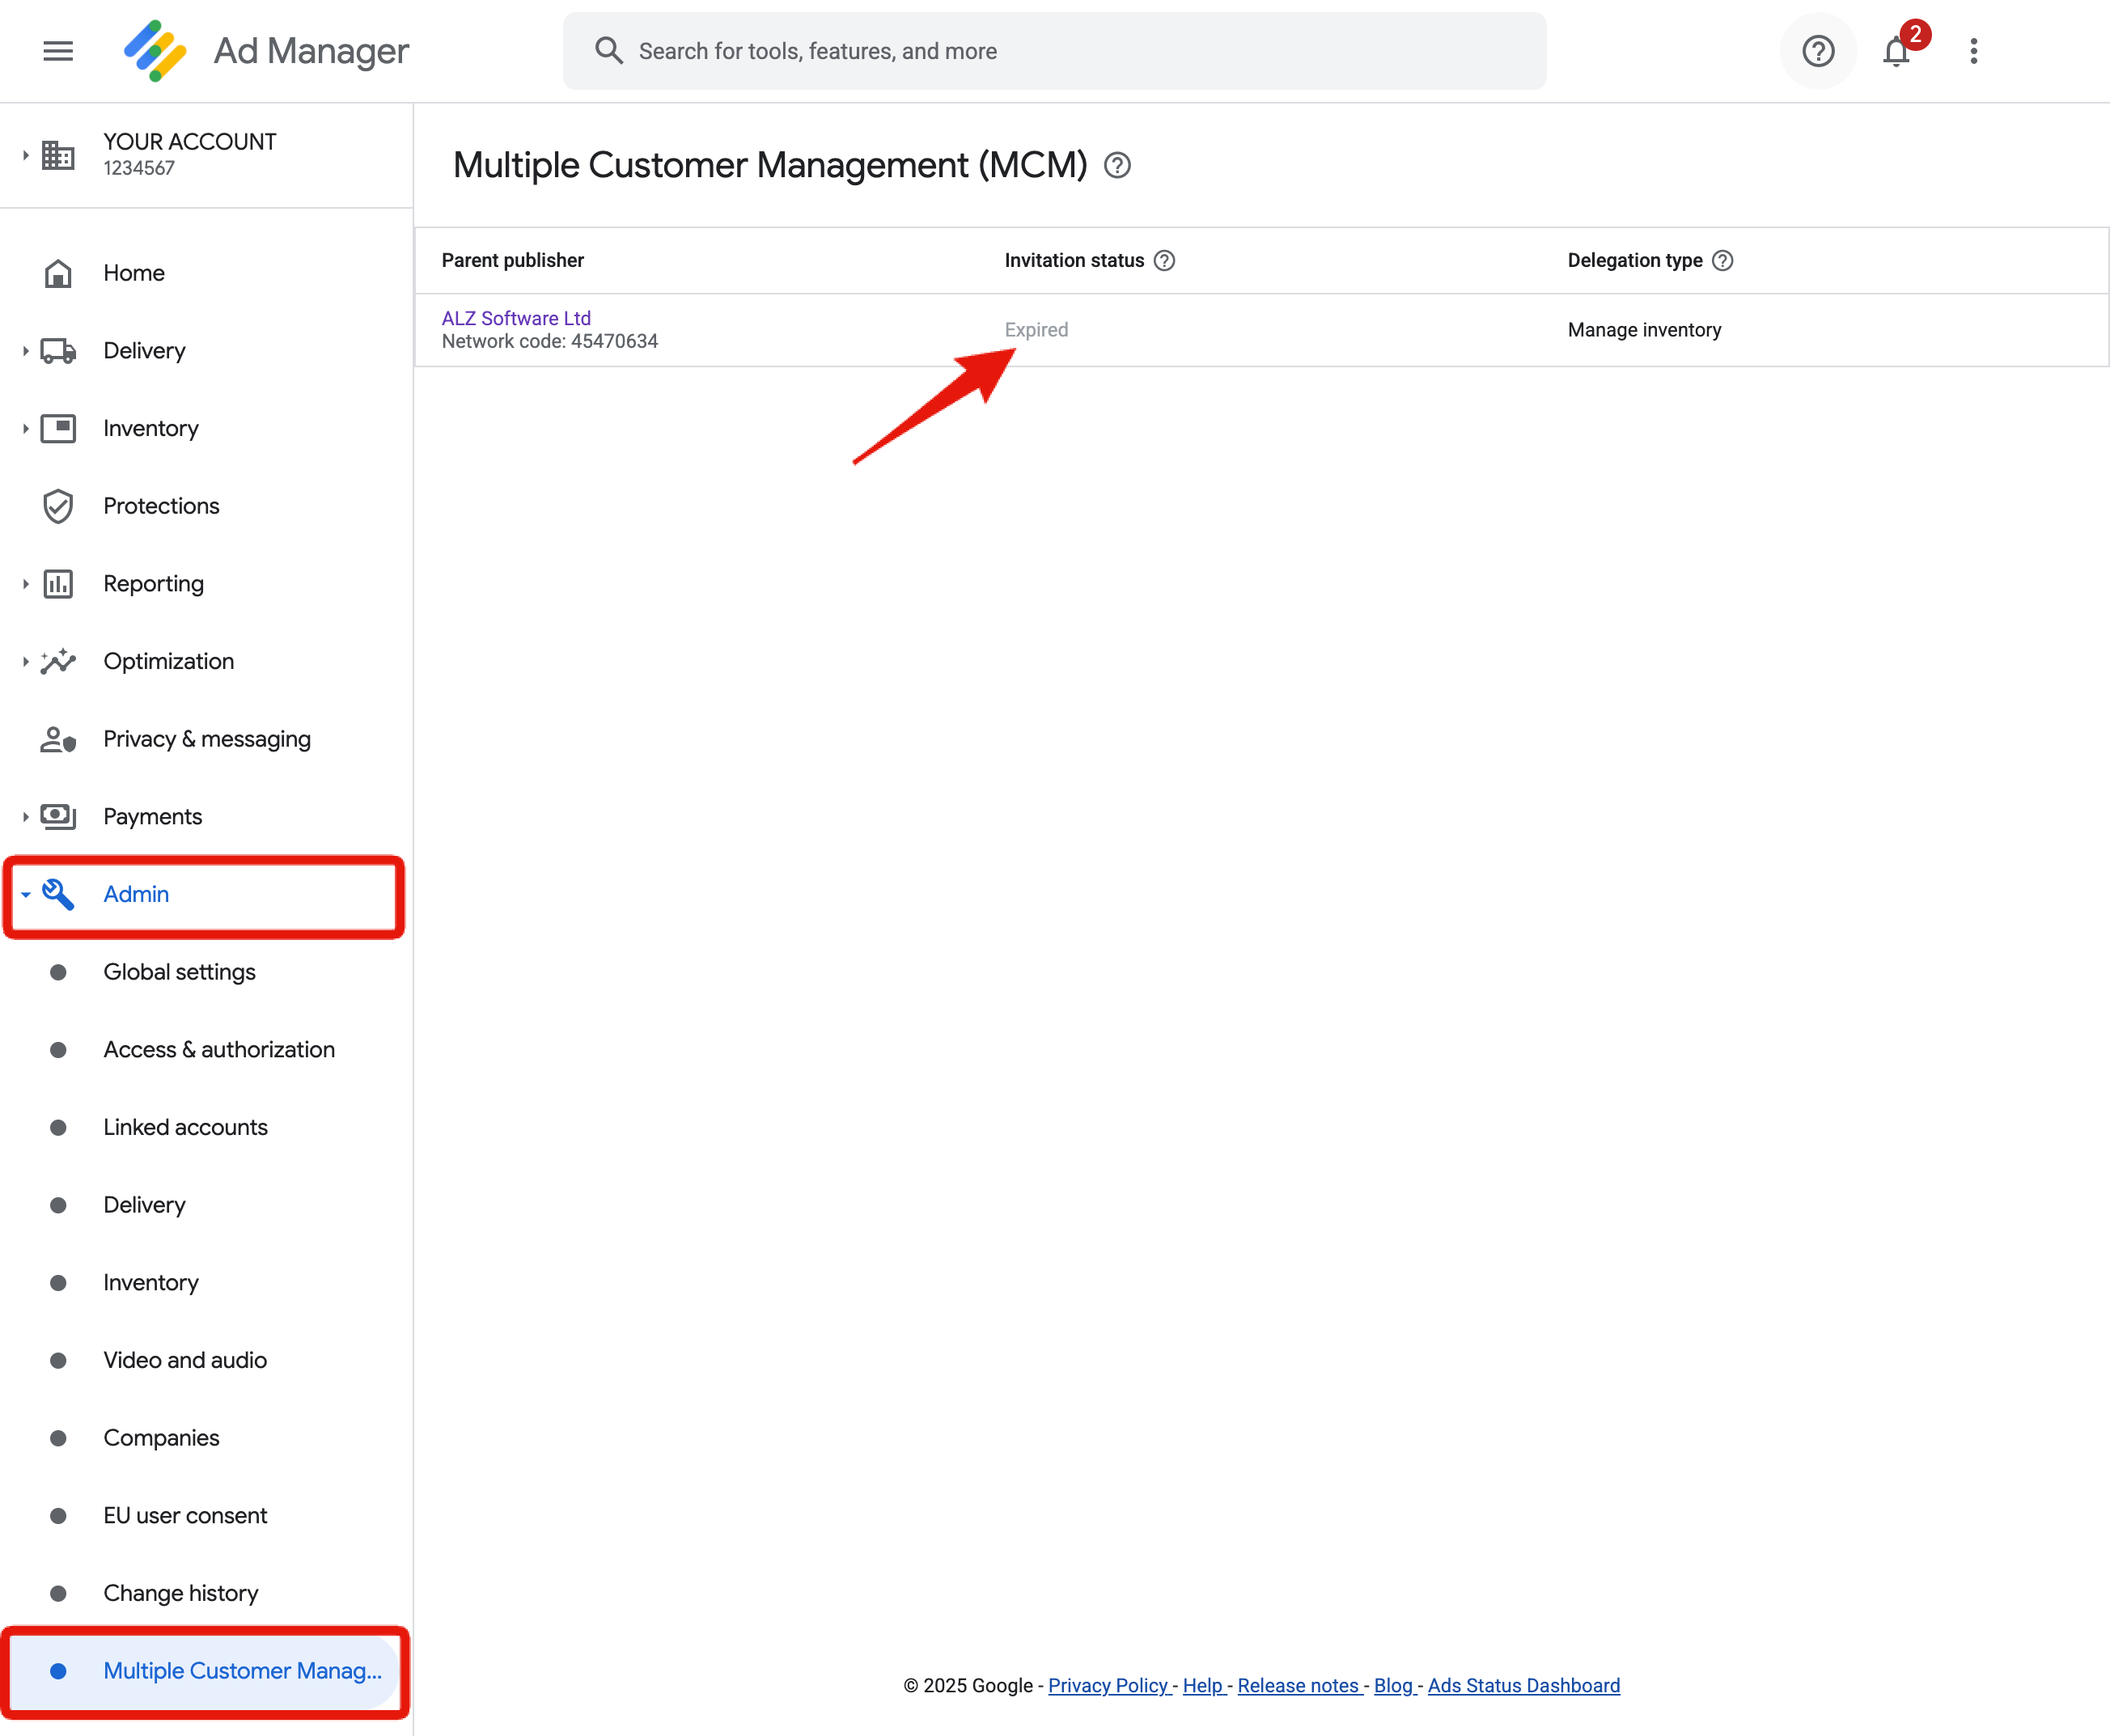2110x1736 pixels.
Task: Click the Delivery truck icon
Action: pyautogui.click(x=58, y=351)
